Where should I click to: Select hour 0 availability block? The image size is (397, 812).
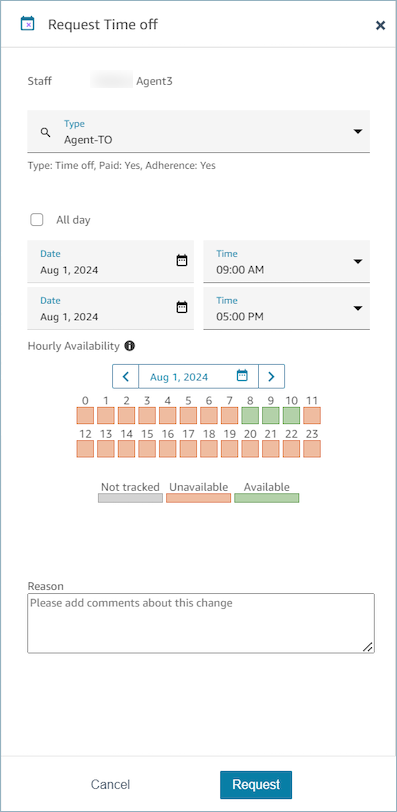point(85,415)
